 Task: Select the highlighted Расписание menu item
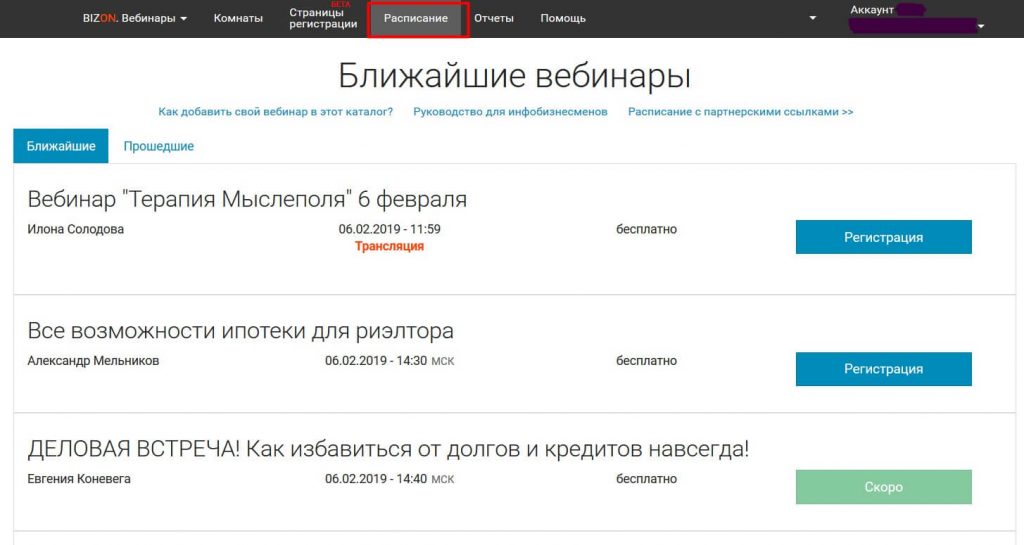coord(416,19)
